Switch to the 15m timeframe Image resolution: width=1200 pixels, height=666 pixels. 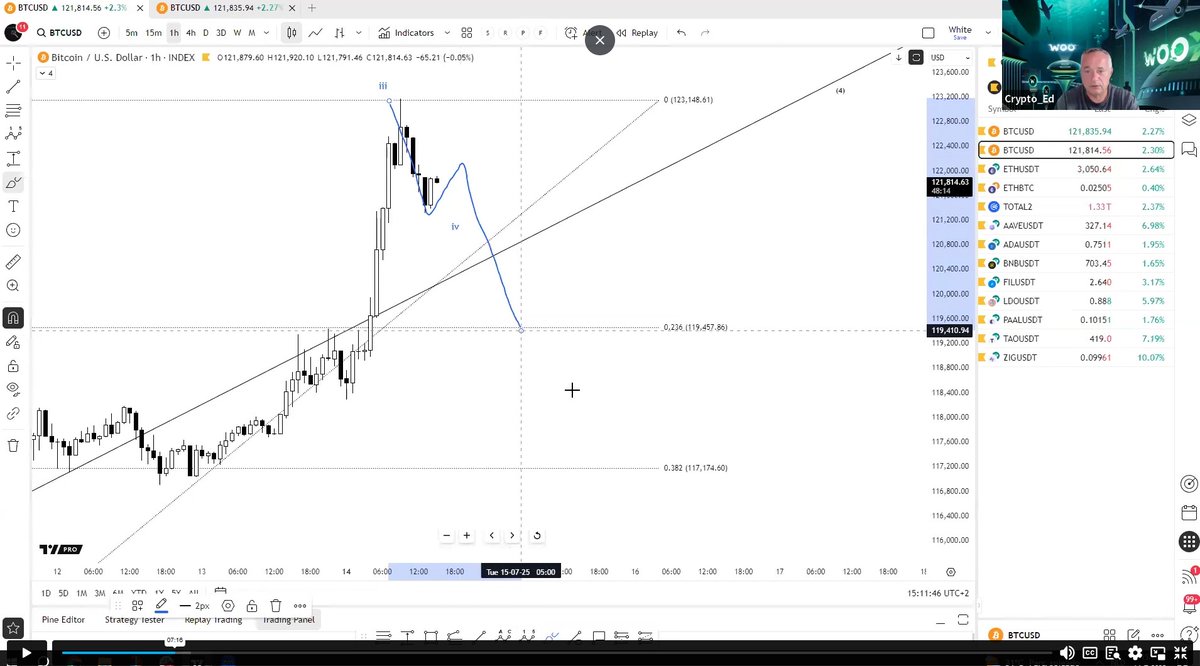tap(153, 33)
